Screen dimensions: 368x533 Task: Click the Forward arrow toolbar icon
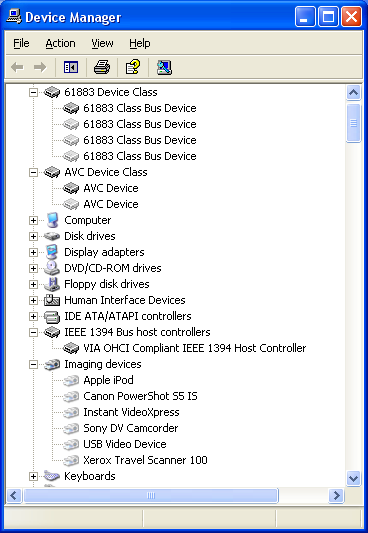point(40,67)
